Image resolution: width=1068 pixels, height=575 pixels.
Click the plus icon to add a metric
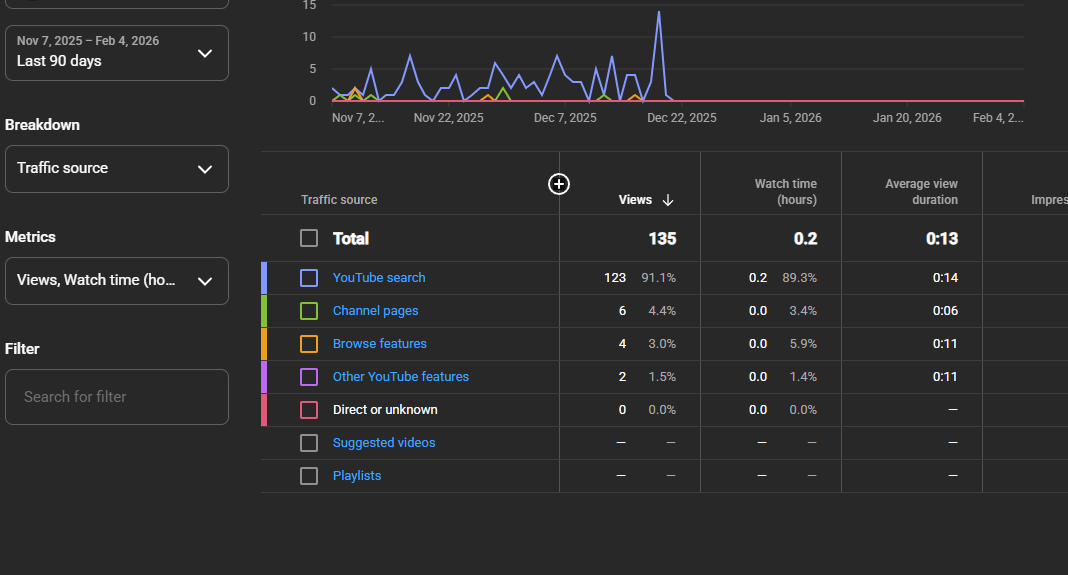tap(559, 183)
